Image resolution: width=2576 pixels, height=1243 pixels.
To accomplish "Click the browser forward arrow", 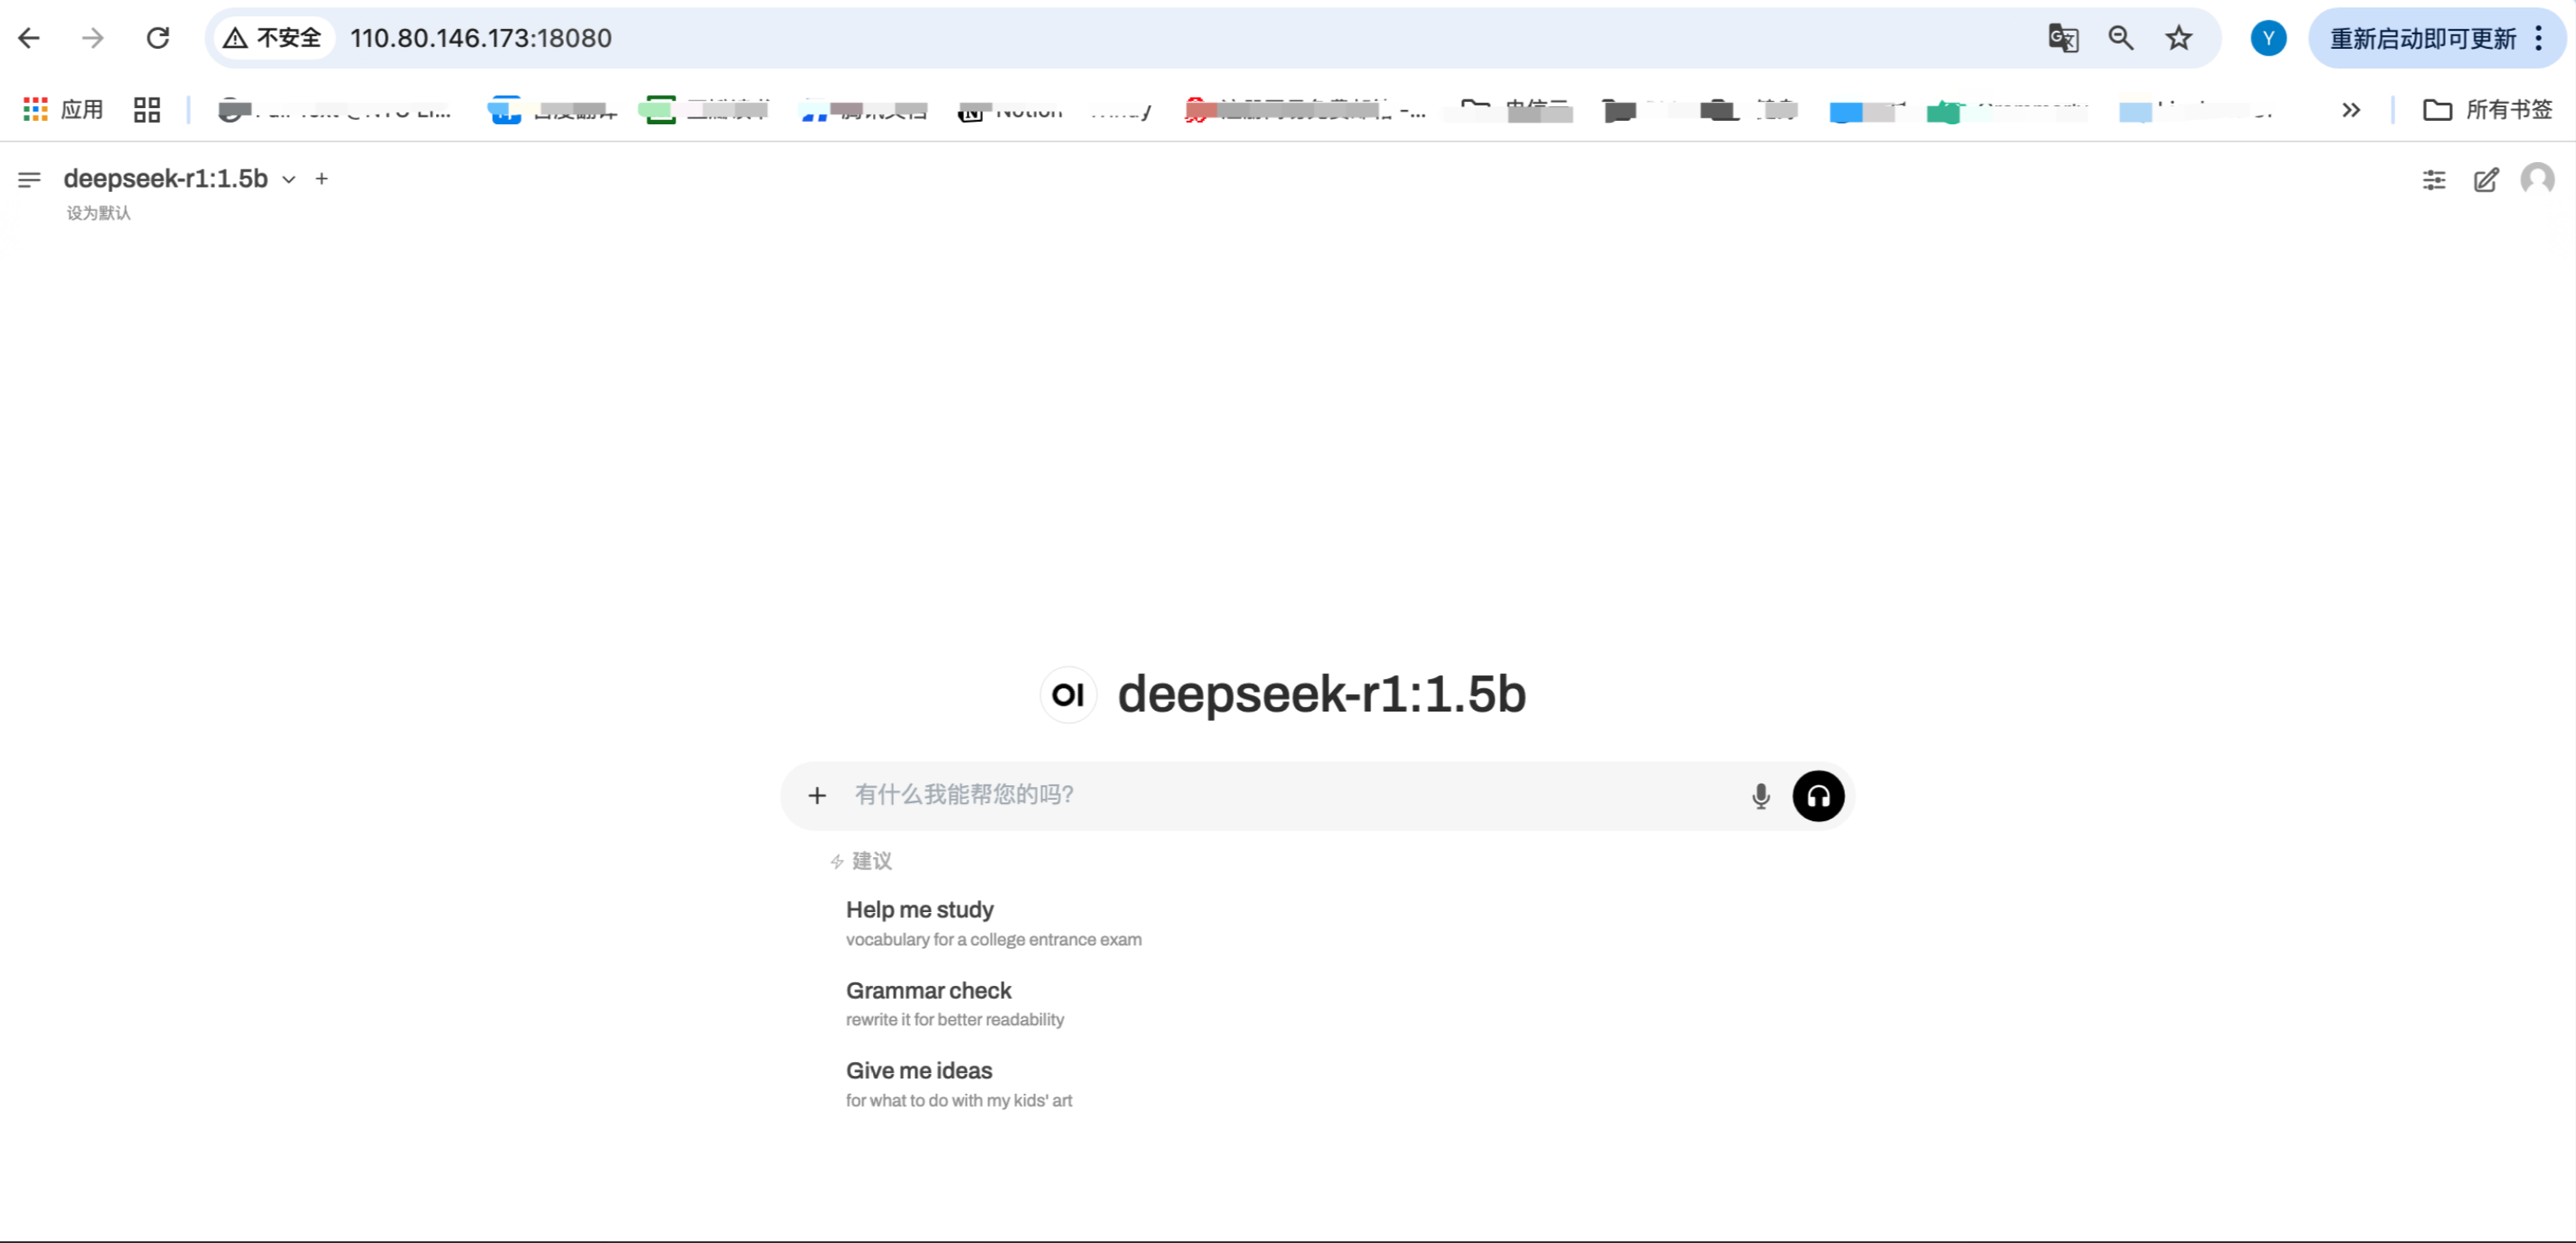I will pos(93,38).
